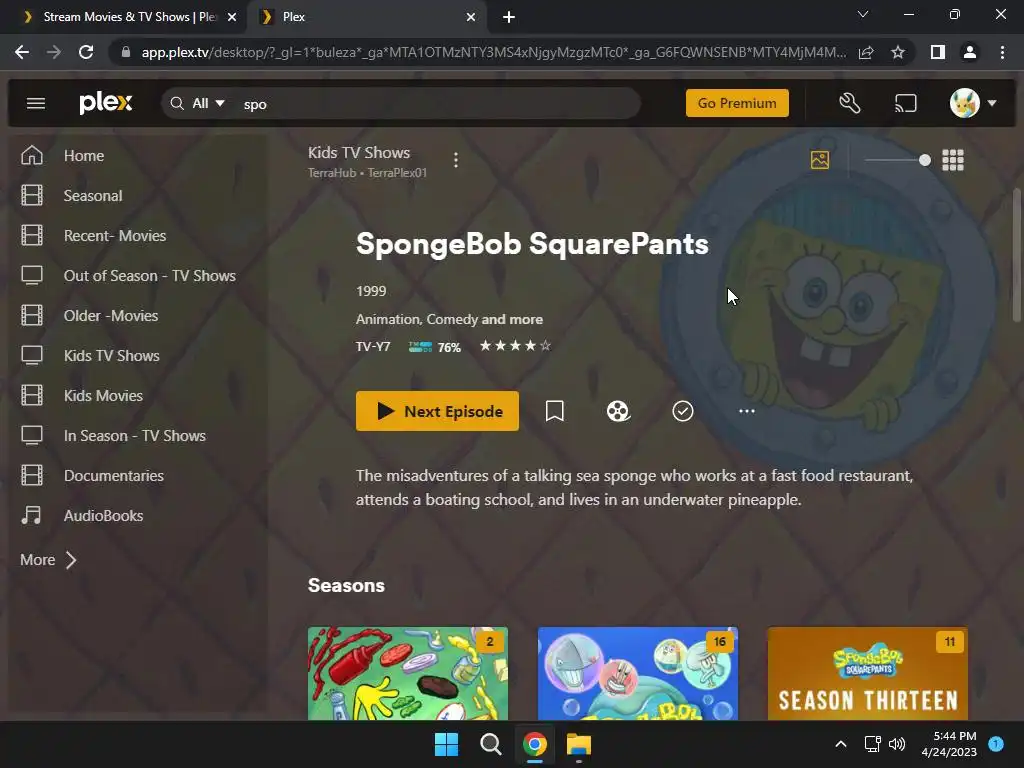
Task: Open the library three-dot options menu
Action: coord(456,160)
